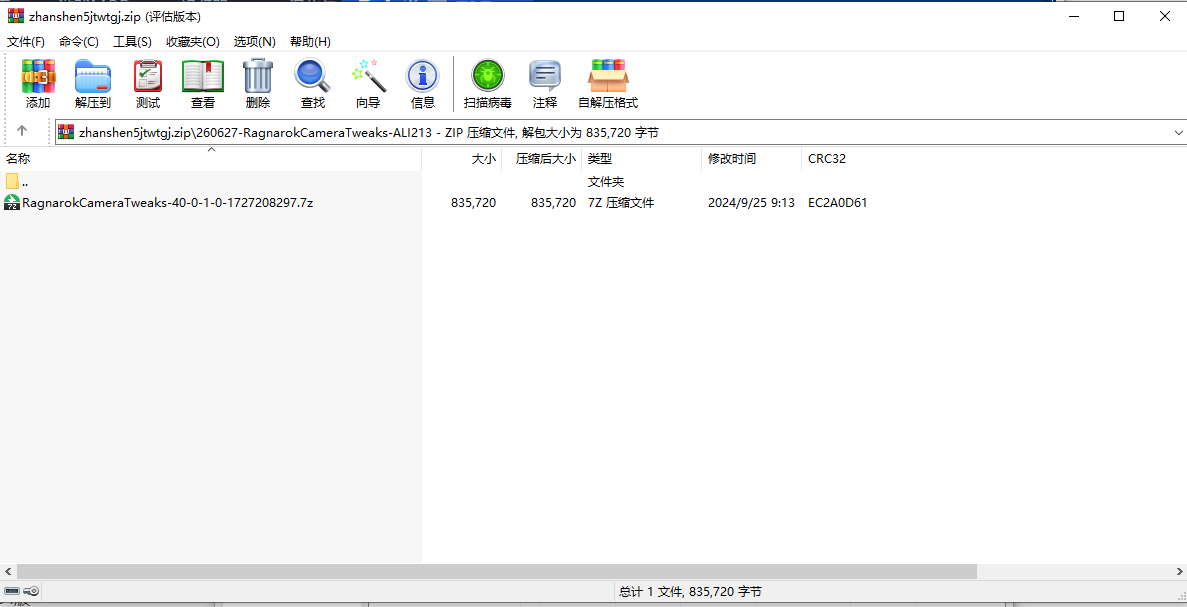Click the 2024/9/25 9:13 modified time cell
1187x607 pixels.
(x=751, y=203)
